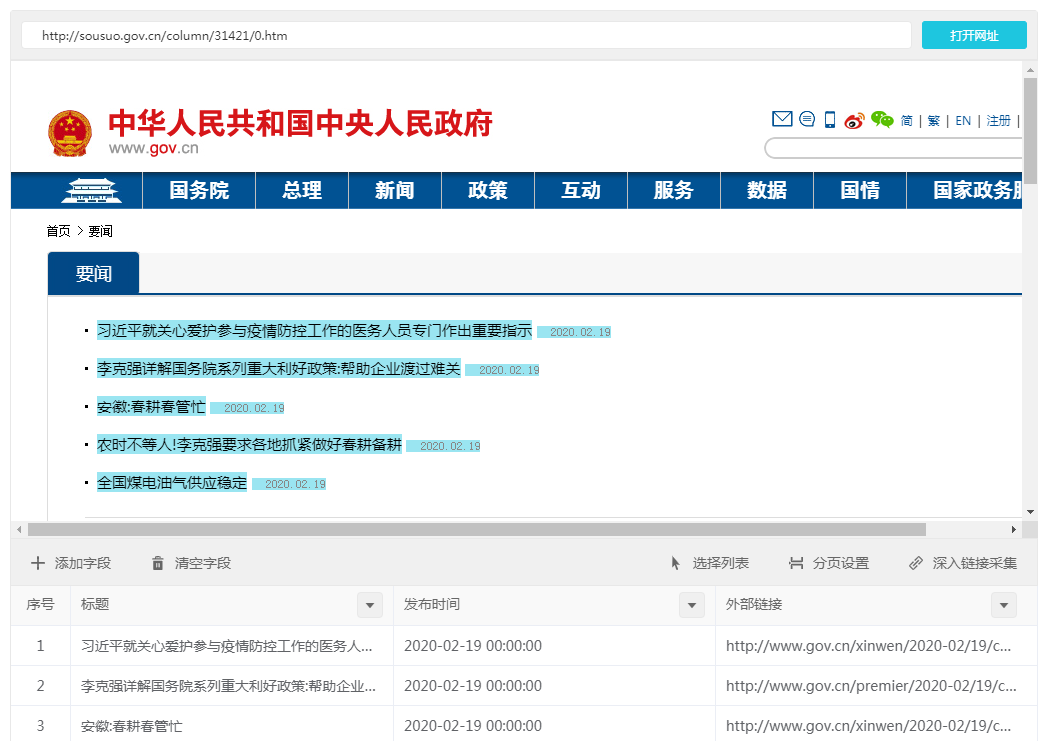Click the scroll-up arrow of vertical scrollbar
Image resolution: width=1046 pixels, height=741 pixels.
pyautogui.click(x=1031, y=69)
